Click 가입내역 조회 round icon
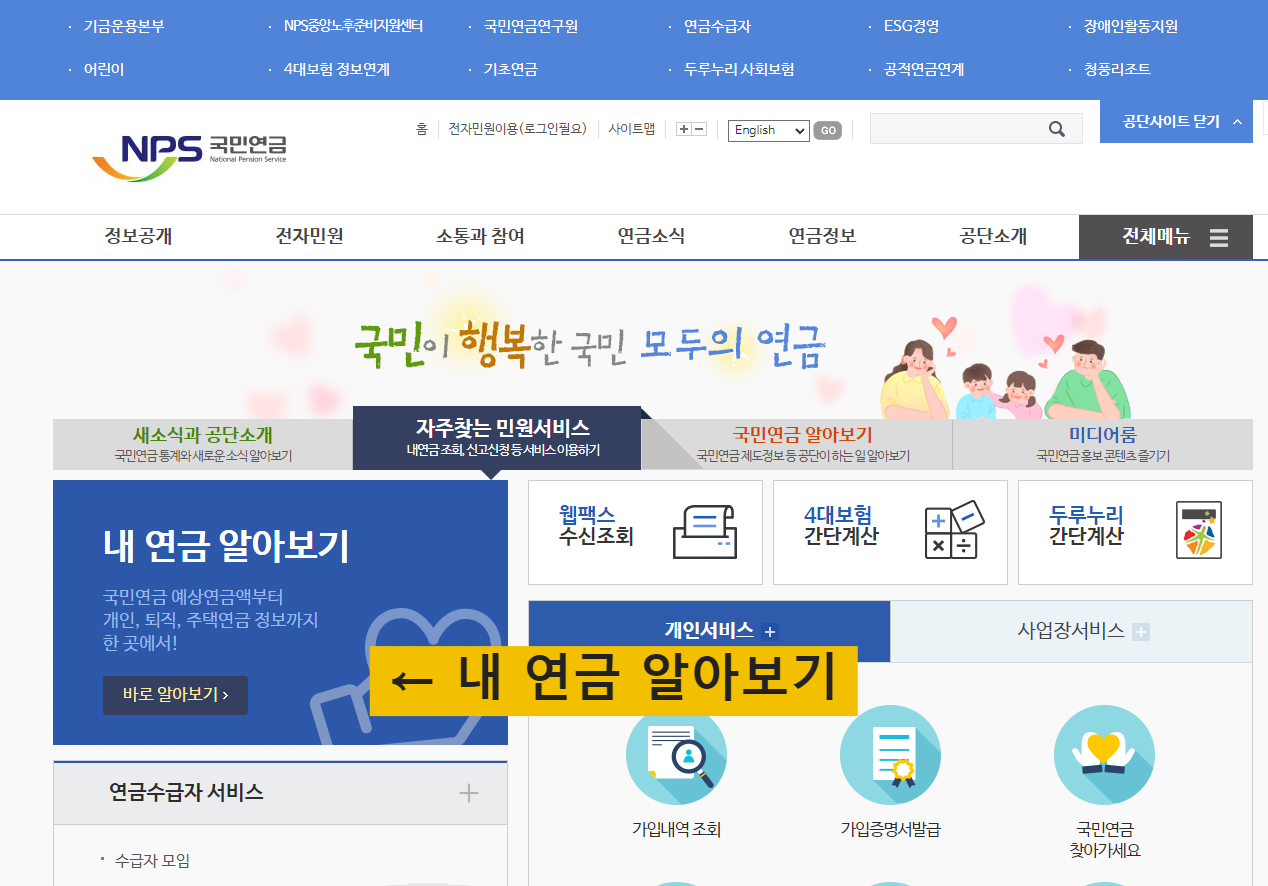The width and height of the screenshot is (1268, 886). 676,755
